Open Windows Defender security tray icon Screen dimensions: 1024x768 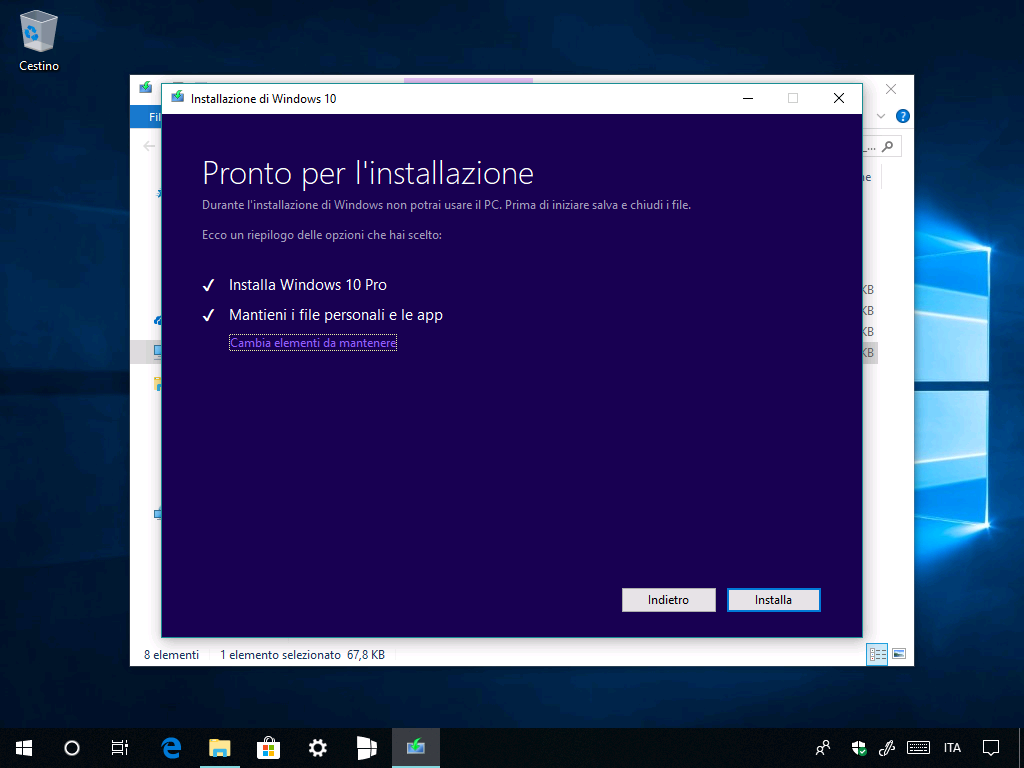[859, 748]
